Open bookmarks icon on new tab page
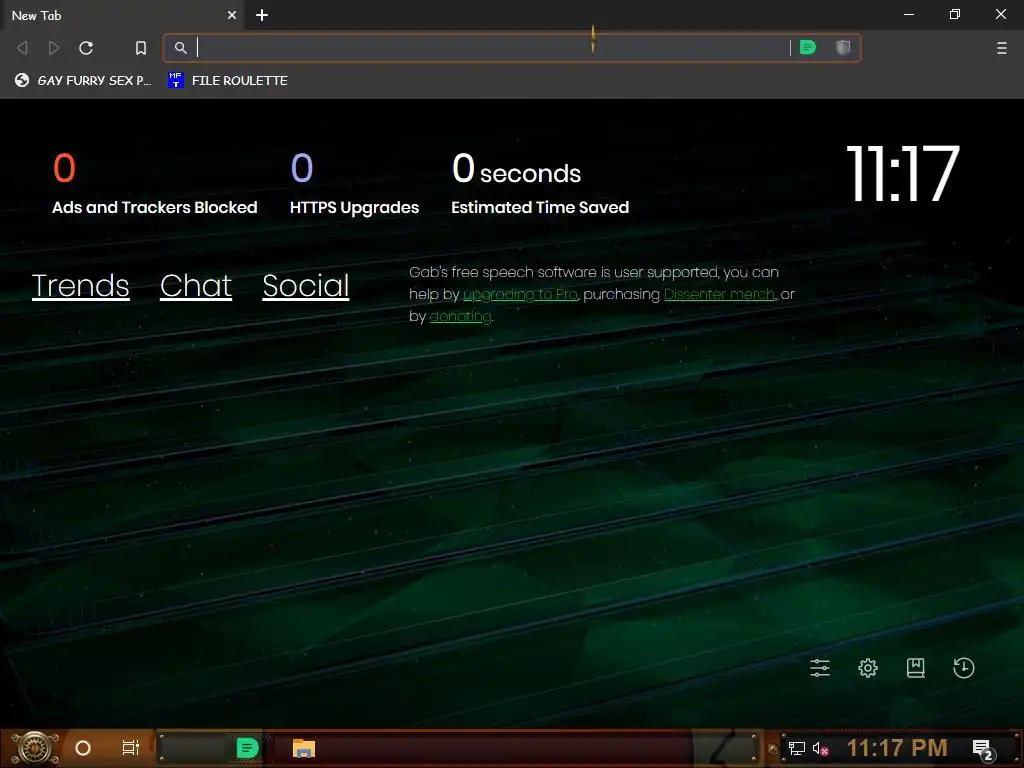Viewport: 1024px width, 768px height. point(916,667)
